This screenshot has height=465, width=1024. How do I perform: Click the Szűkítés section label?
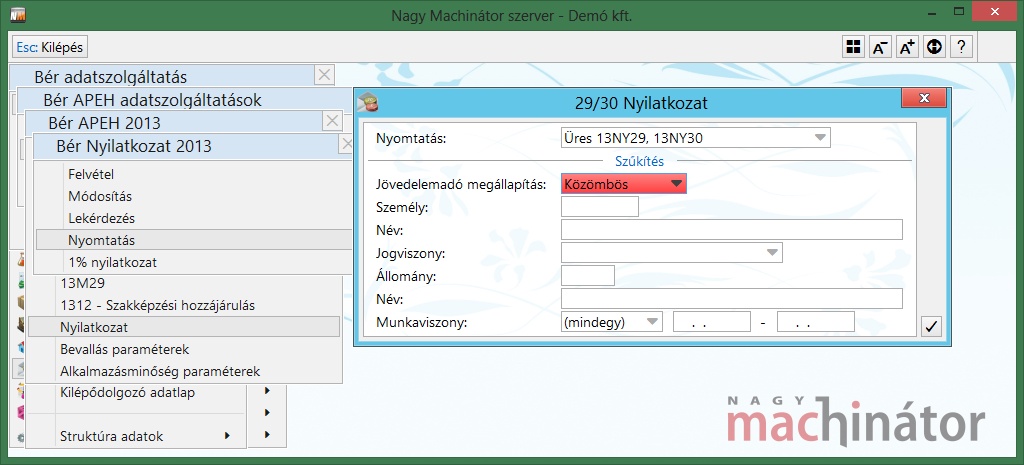(639, 161)
